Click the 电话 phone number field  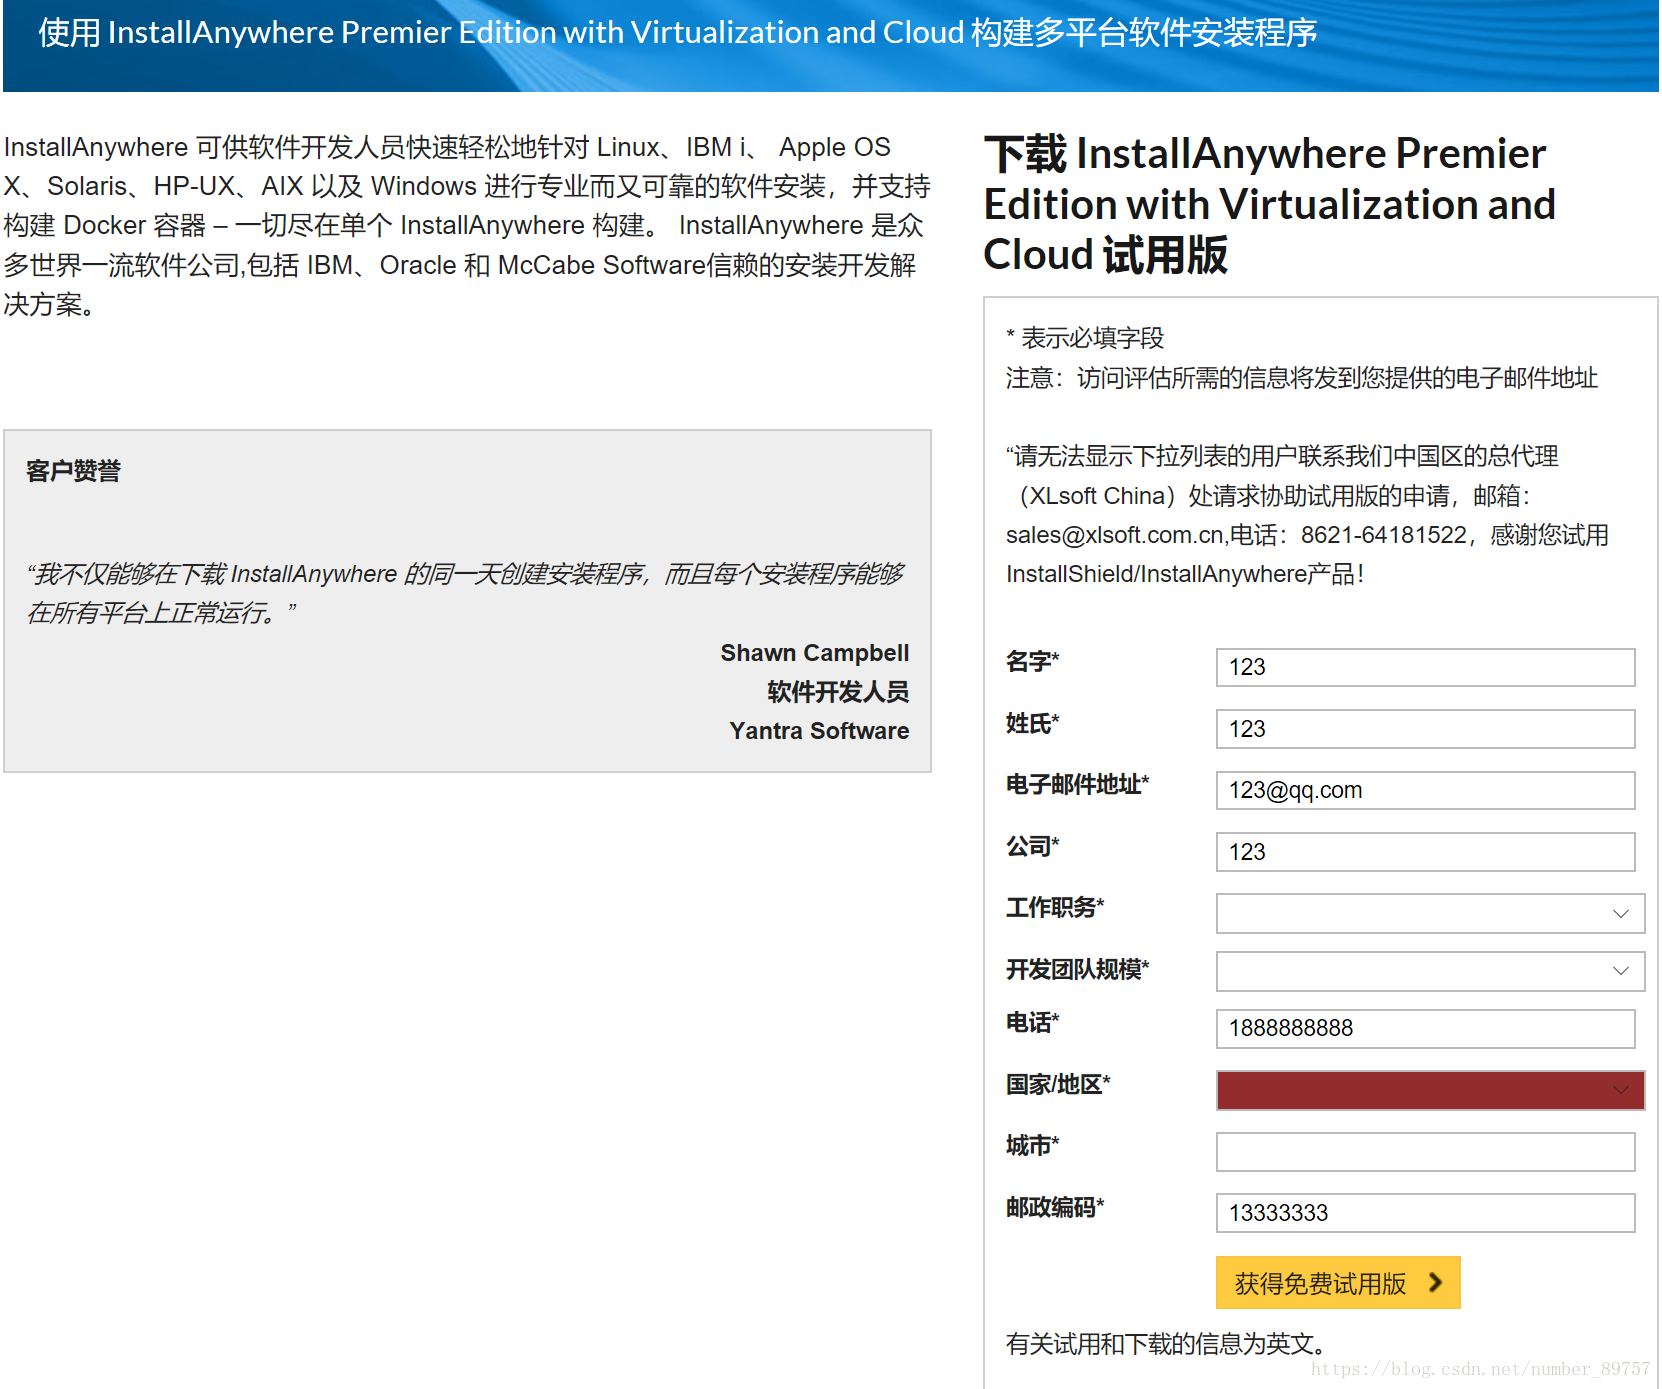pyautogui.click(x=1425, y=1028)
